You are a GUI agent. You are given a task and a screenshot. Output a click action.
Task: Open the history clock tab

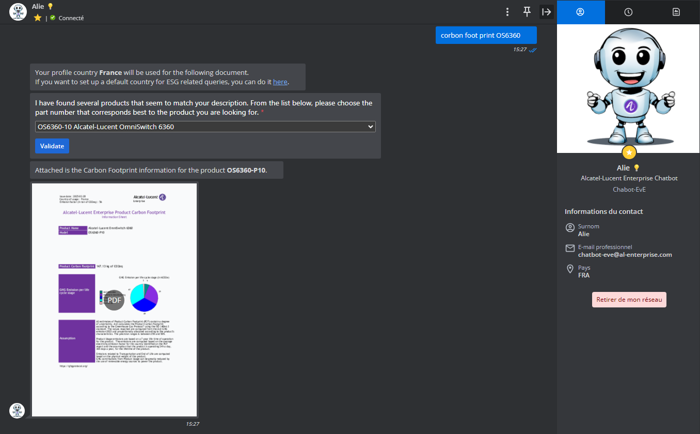[628, 12]
